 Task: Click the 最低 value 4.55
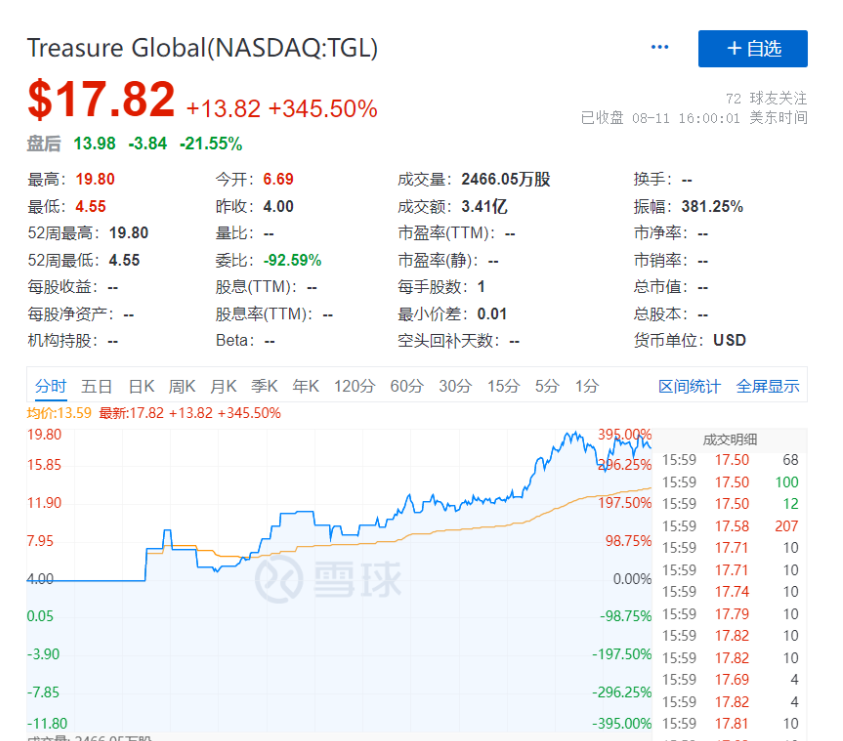(x=90, y=206)
